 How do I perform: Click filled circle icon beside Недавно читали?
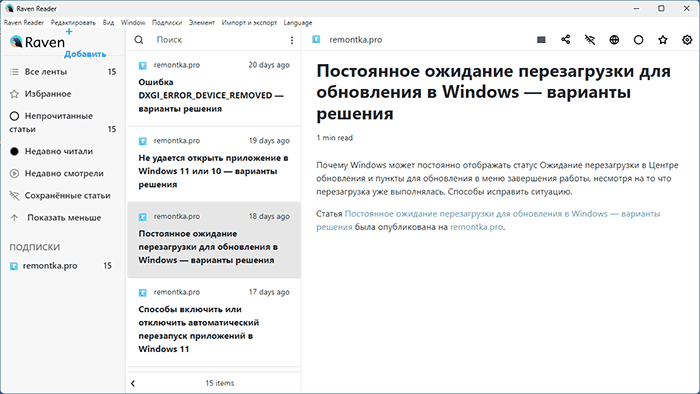14,151
